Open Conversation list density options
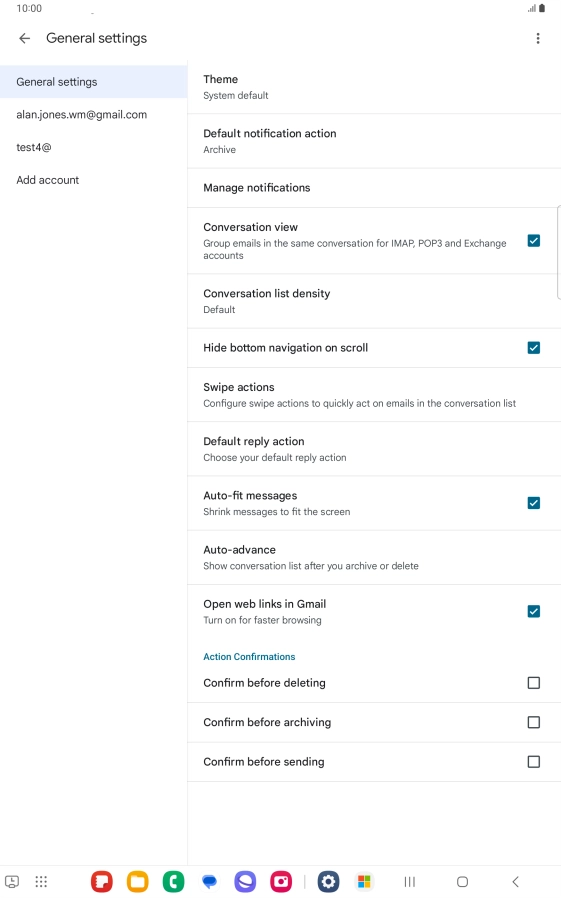Image resolution: width=561 pixels, height=898 pixels. (374, 301)
